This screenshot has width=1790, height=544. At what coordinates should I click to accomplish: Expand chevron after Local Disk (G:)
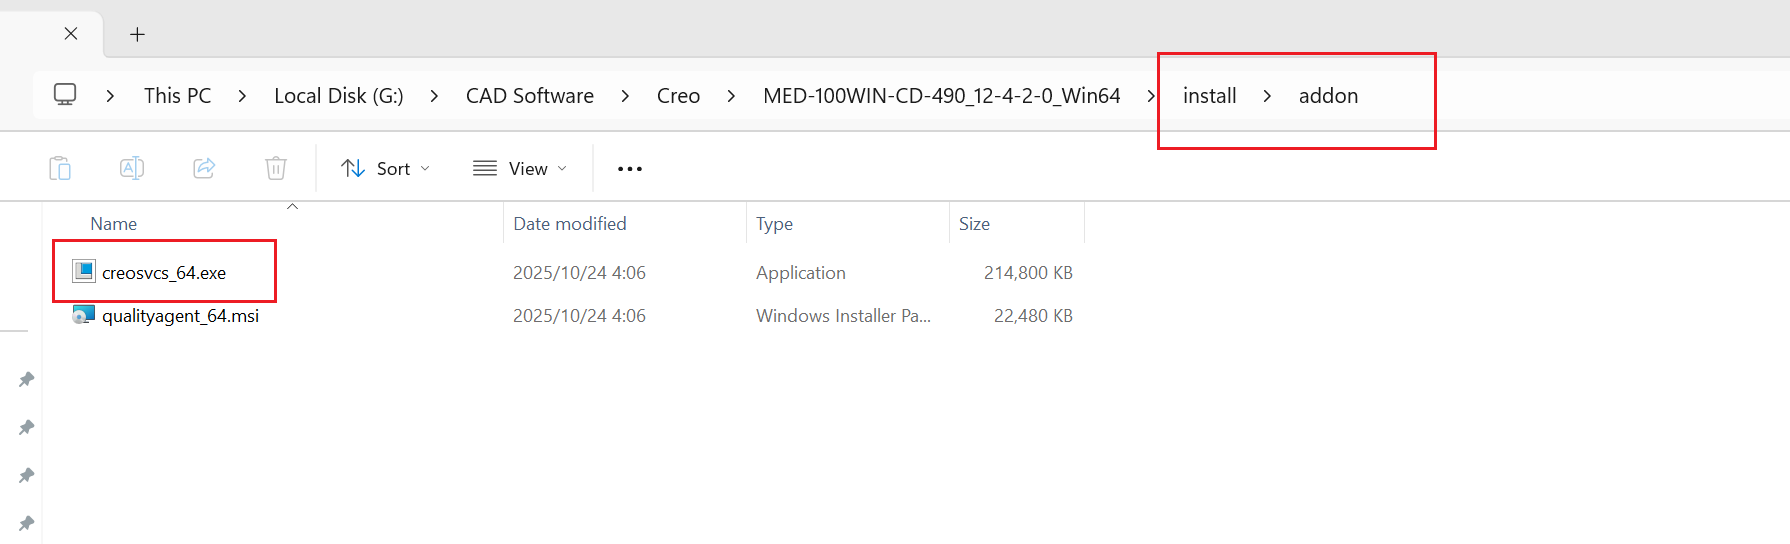(434, 96)
